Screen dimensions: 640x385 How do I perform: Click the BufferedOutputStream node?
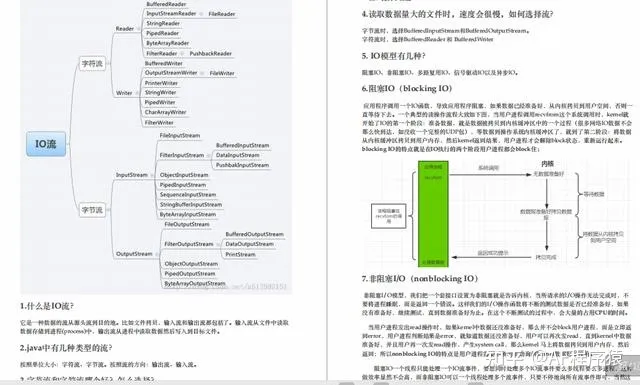pos(254,234)
